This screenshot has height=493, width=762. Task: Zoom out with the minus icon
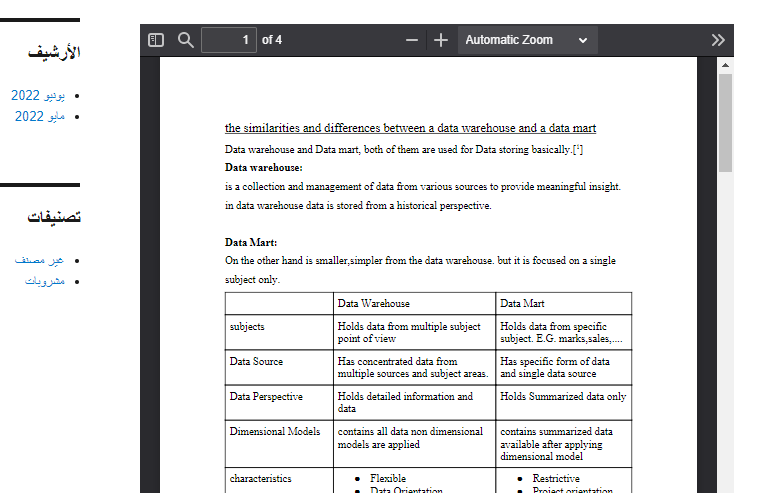pyautogui.click(x=412, y=40)
